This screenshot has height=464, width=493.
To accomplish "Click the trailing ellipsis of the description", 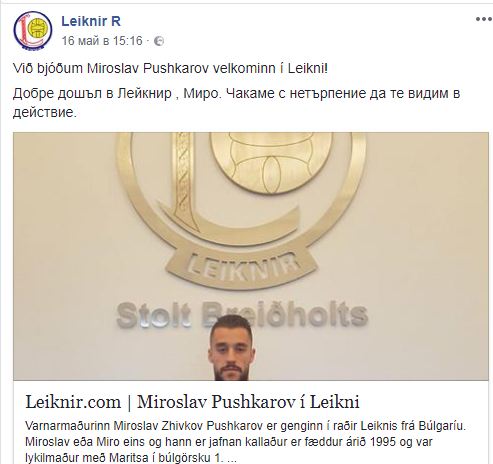I will [231, 459].
